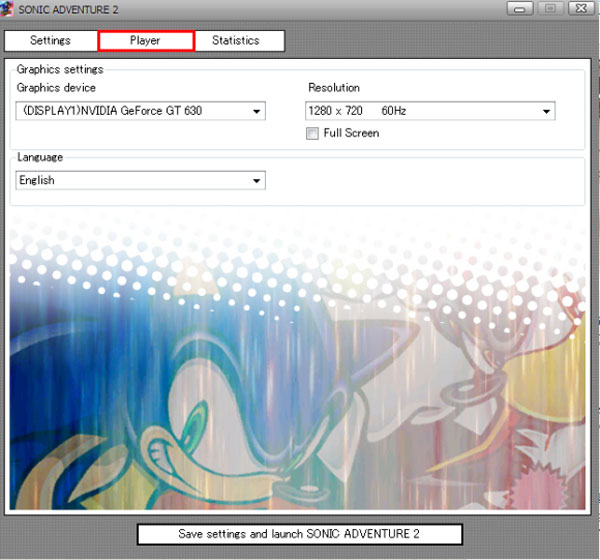Open the Statistics tab
The width and height of the screenshot is (600, 560).
tap(240, 41)
